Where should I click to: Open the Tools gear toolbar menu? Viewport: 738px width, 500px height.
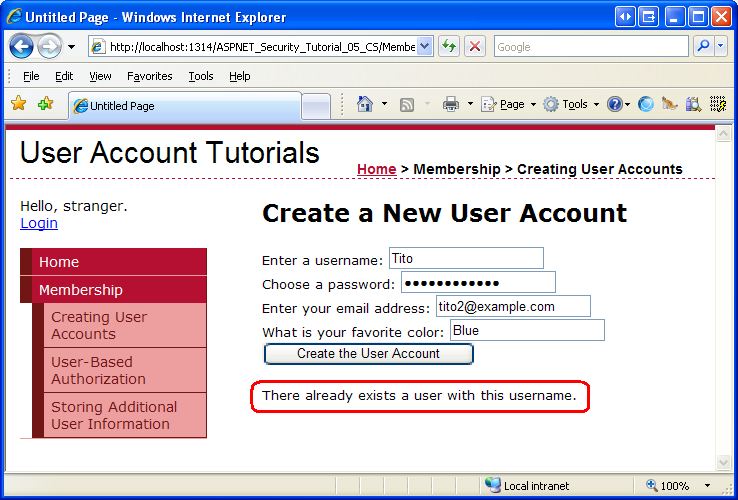point(571,104)
